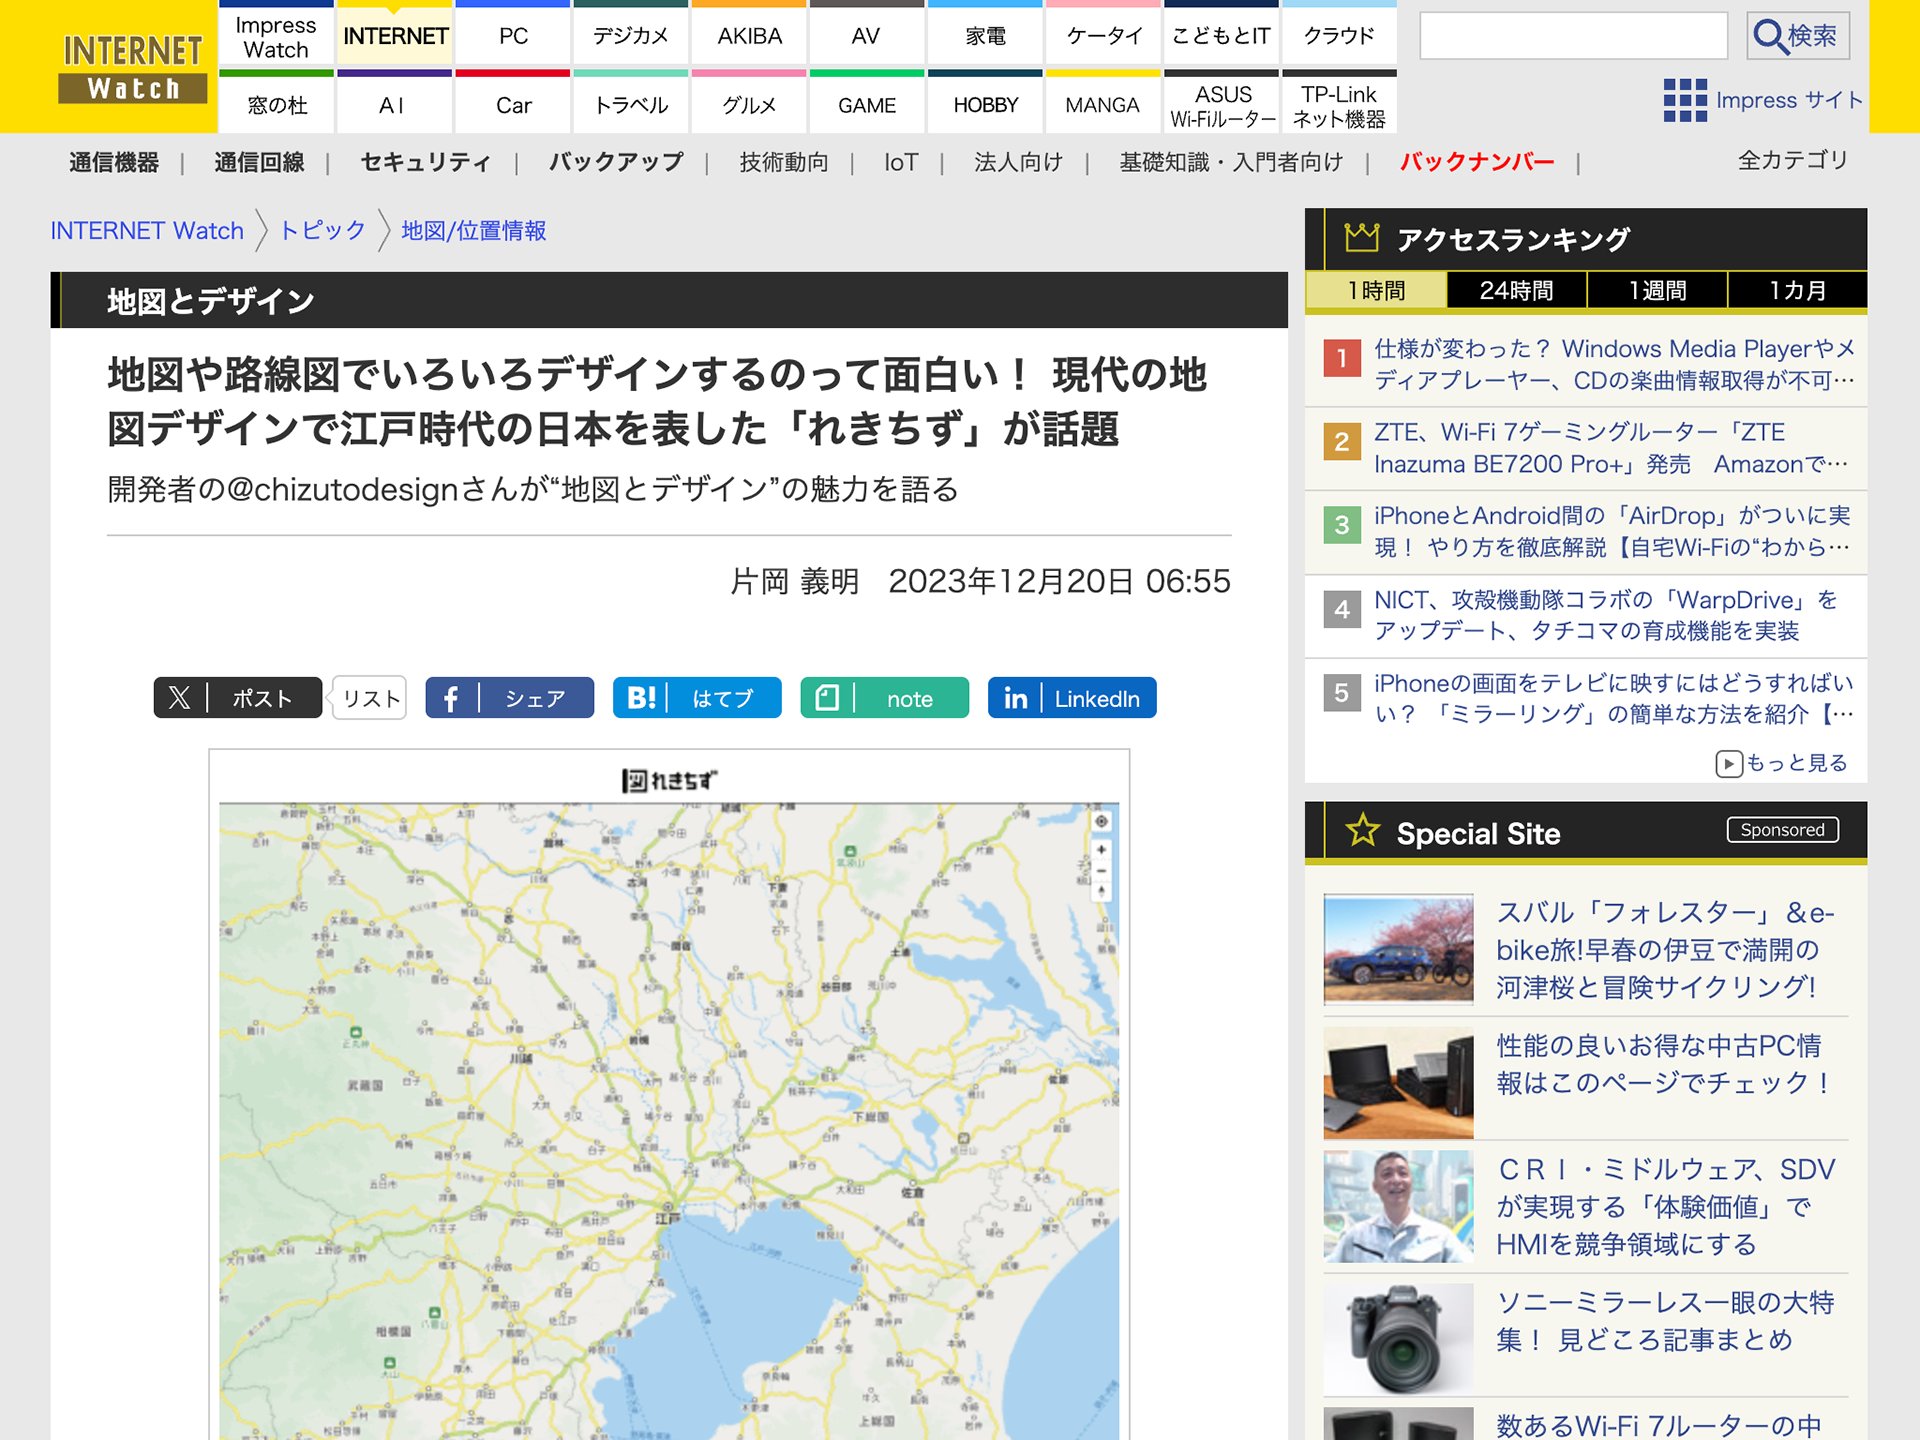1920x1440 pixels.
Task: Focus the site search text field
Action: [x=1573, y=36]
